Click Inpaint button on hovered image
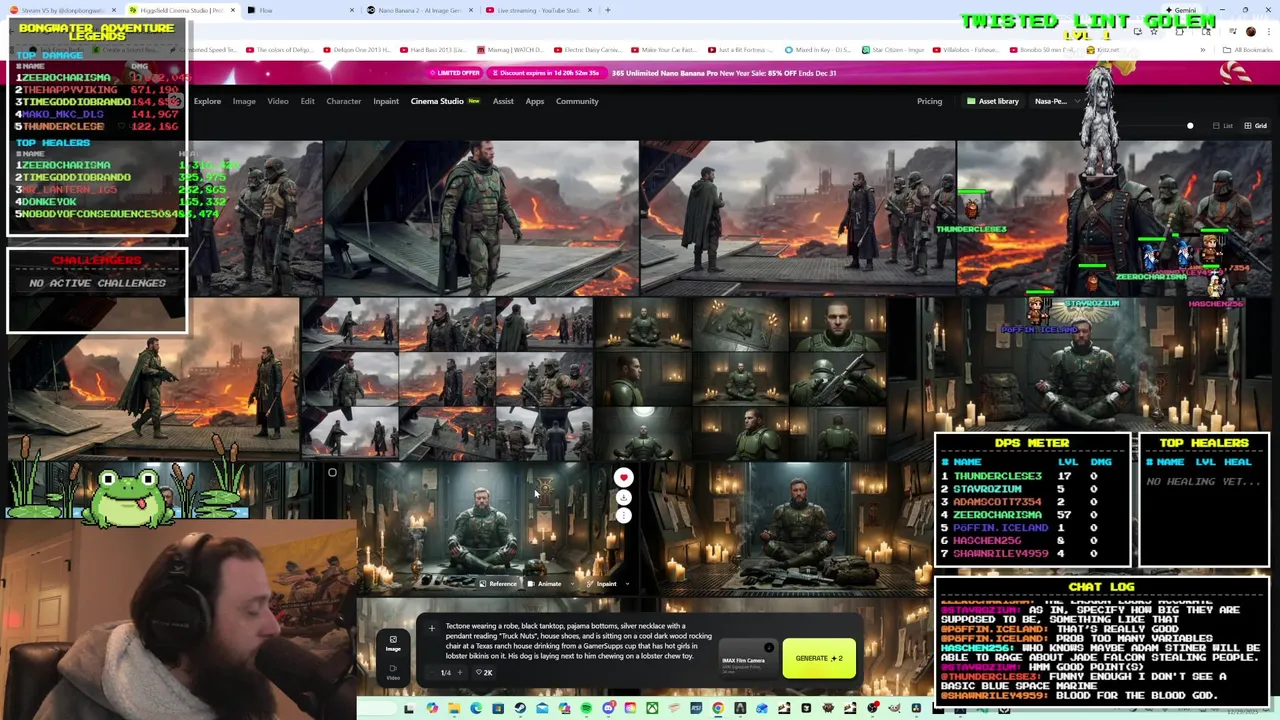This screenshot has width=1280, height=720. (x=603, y=584)
